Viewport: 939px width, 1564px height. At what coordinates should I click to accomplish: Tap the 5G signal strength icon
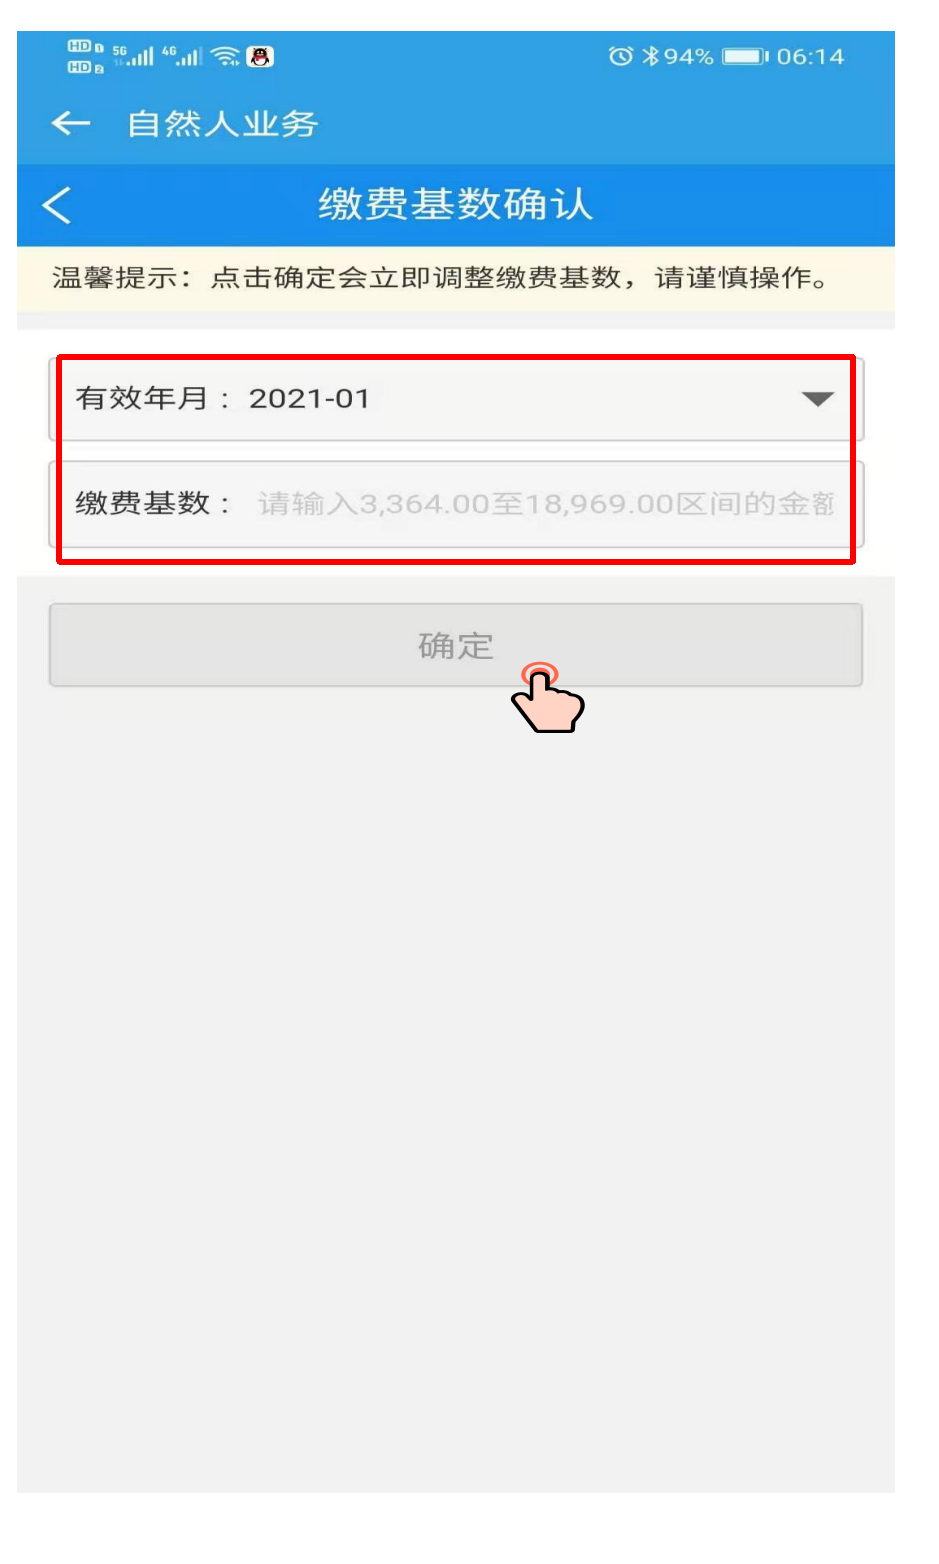[x=133, y=56]
